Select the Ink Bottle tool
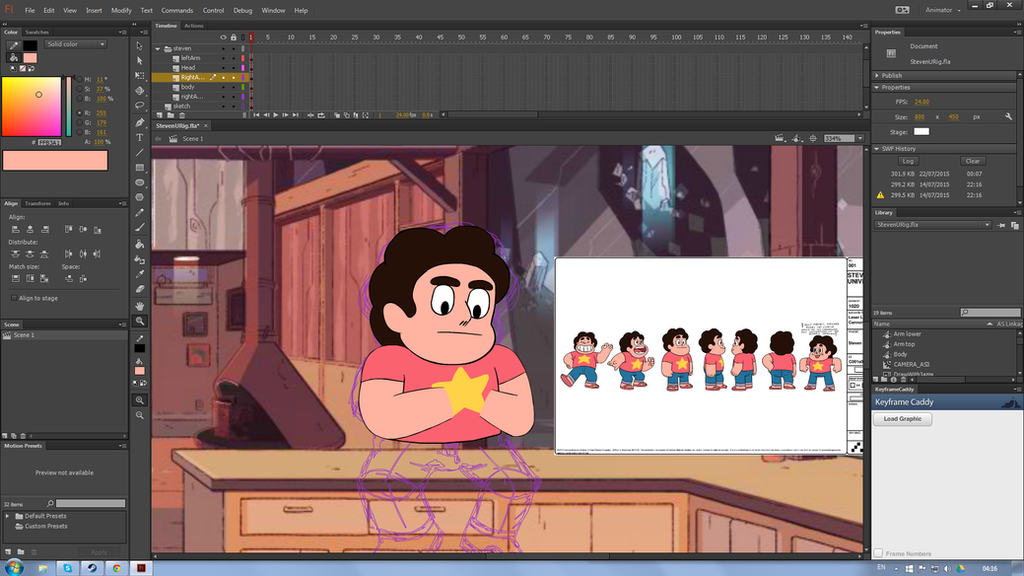Viewport: 1024px width, 576px height. pyautogui.click(x=139, y=259)
